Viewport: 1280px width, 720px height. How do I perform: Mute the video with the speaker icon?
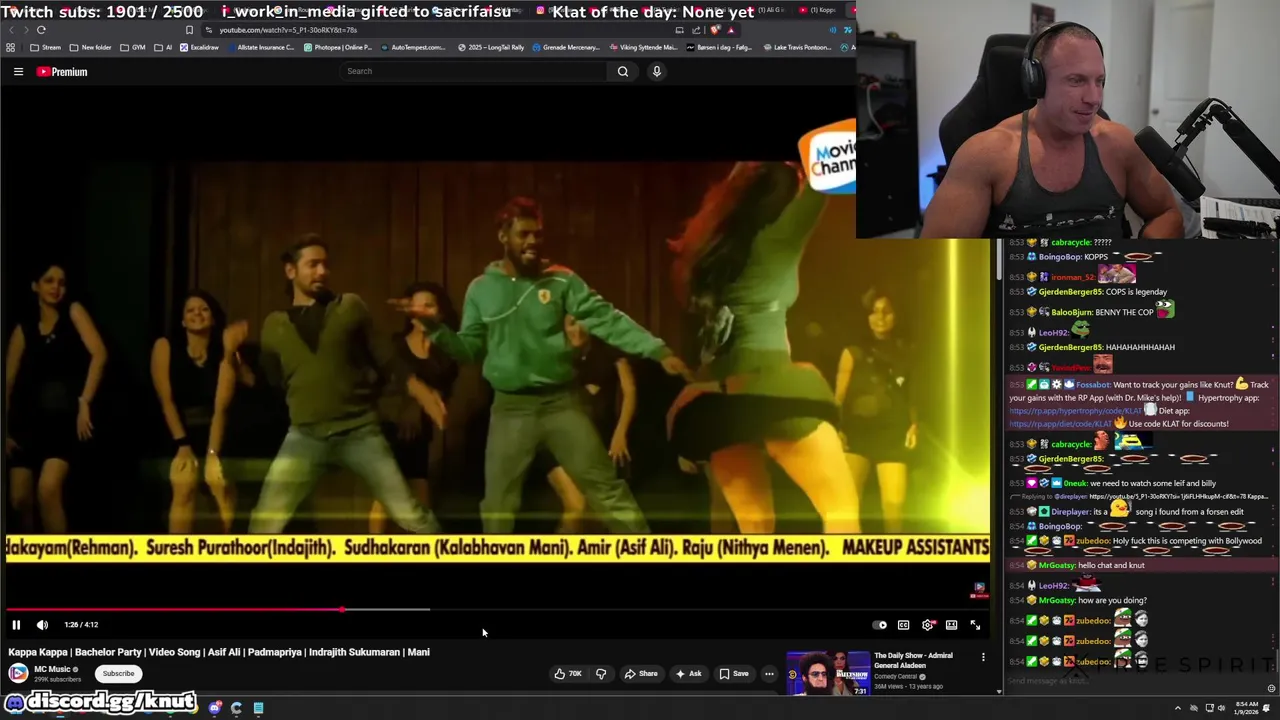(42, 625)
